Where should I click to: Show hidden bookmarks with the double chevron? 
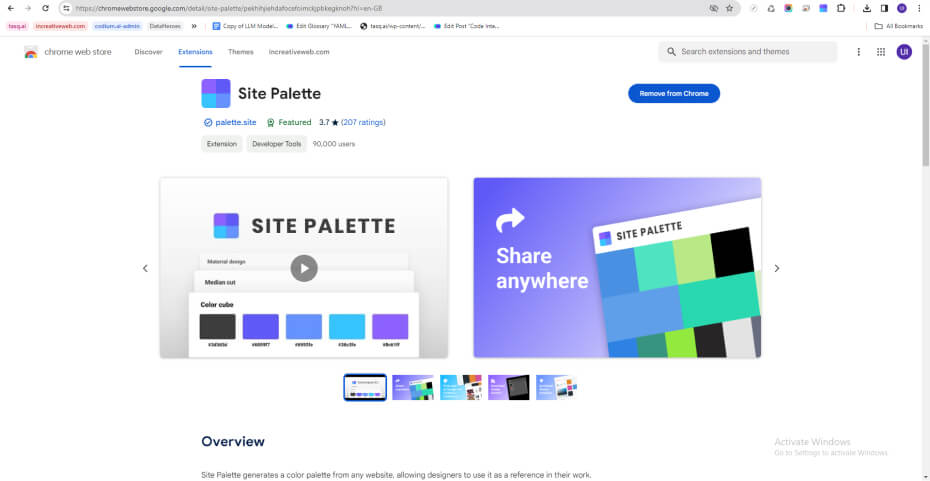tap(194, 26)
